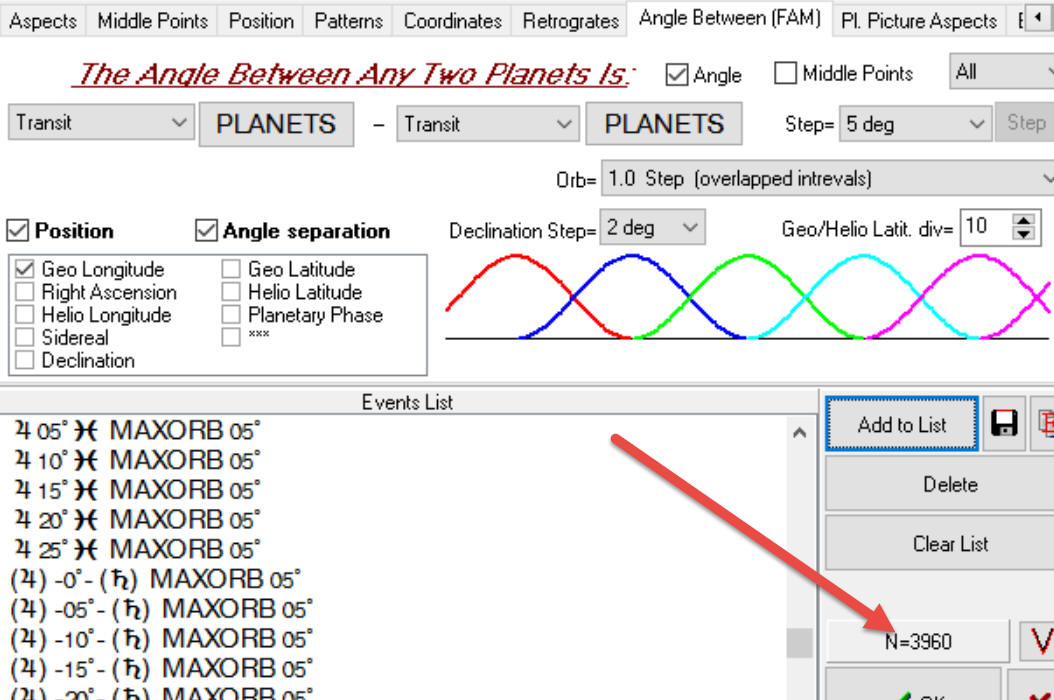Click the second PLANETS button
Viewport: 1054px width, 700px height.
pyautogui.click(x=664, y=124)
